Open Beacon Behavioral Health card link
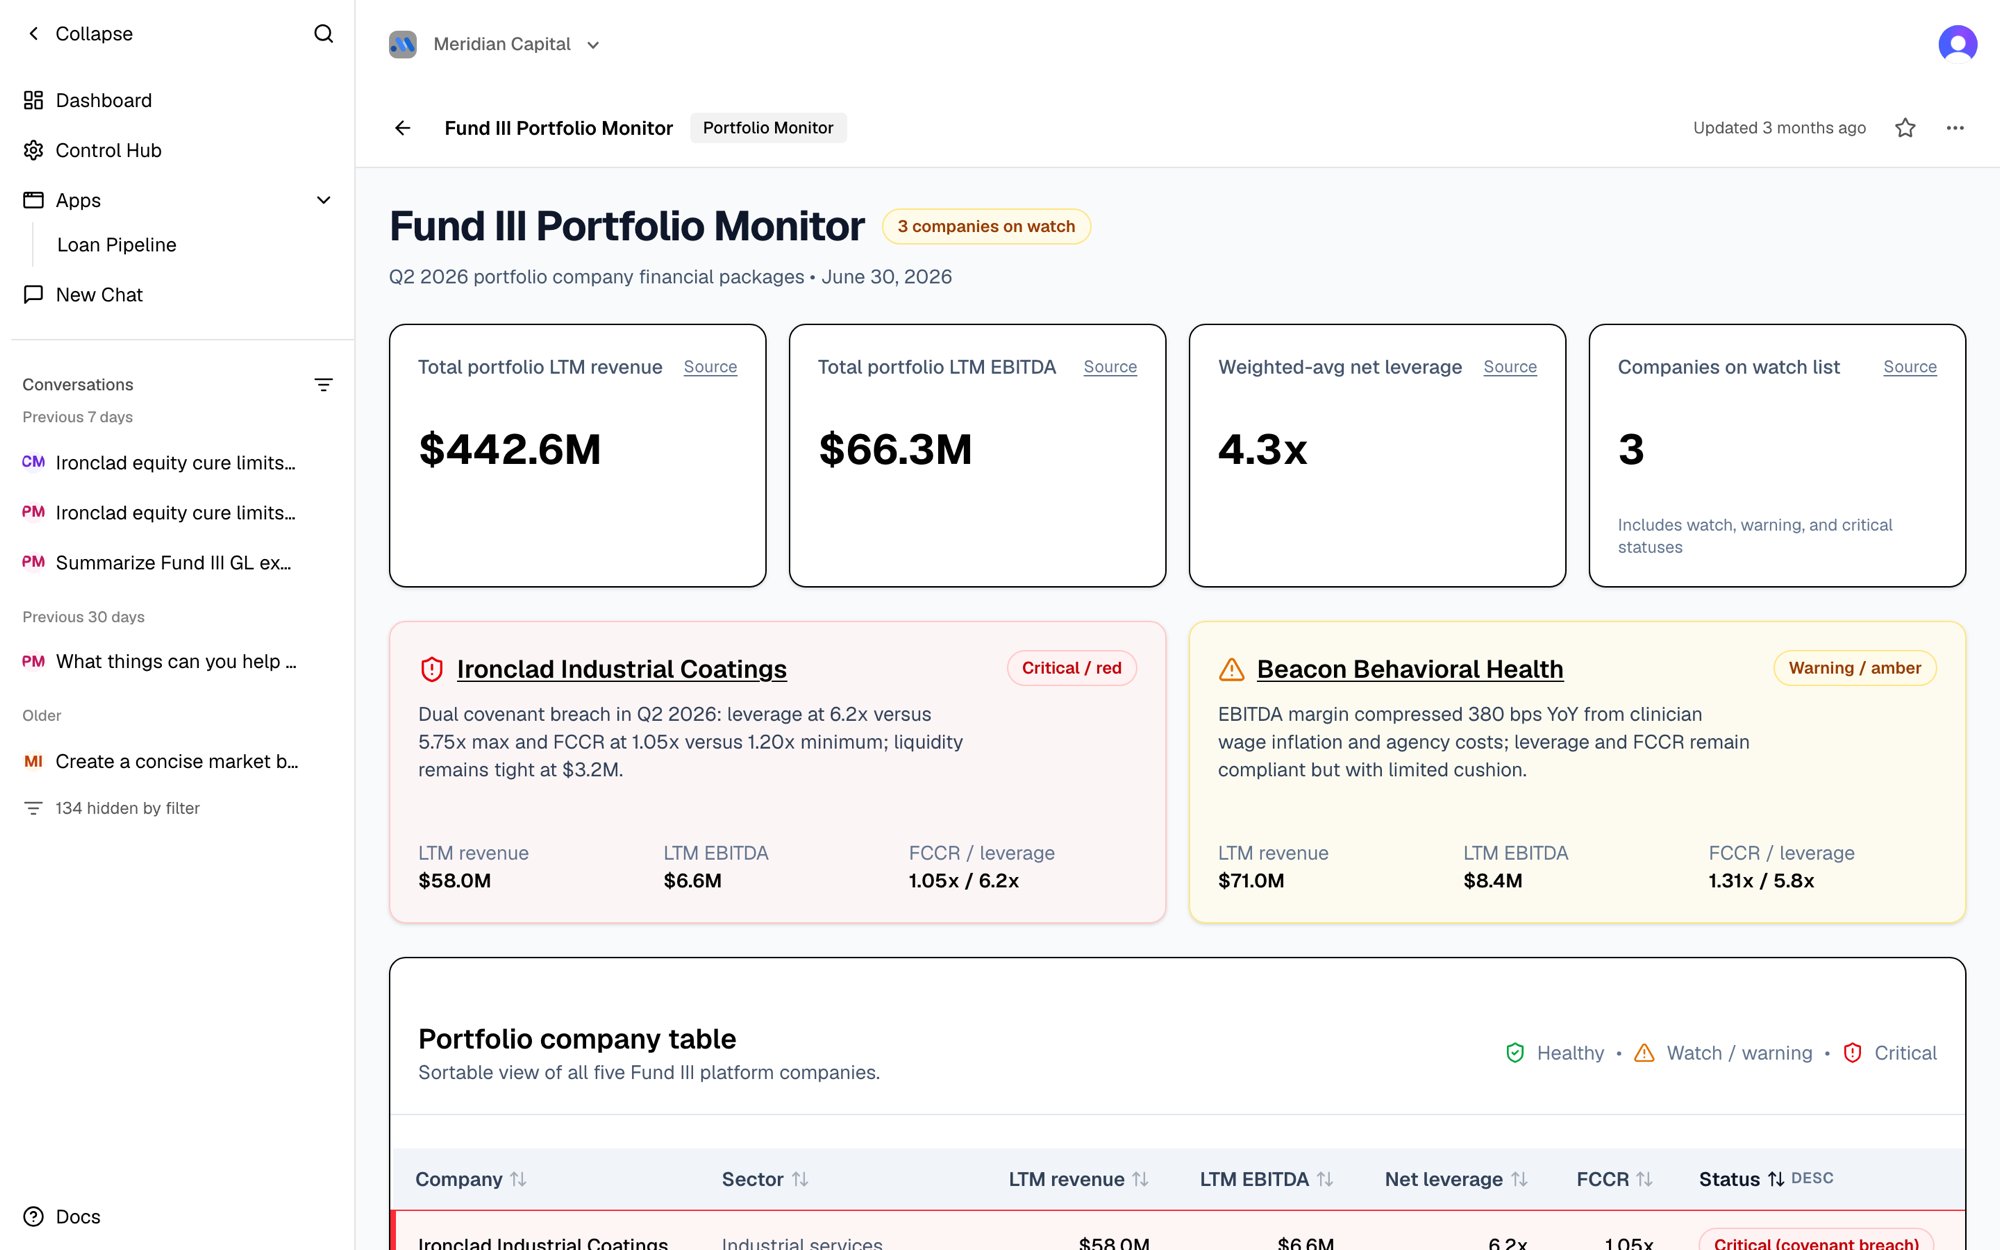Viewport: 2000px width, 1250px height. 1410,669
